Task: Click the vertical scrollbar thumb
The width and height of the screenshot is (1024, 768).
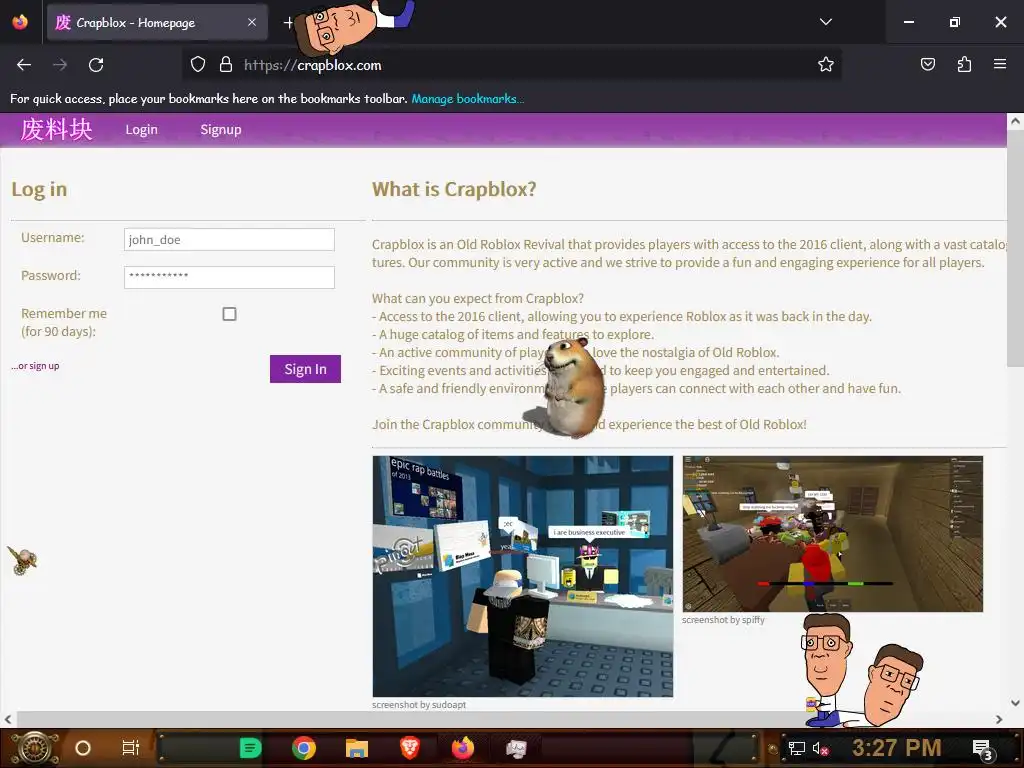Action: coord(1015,248)
